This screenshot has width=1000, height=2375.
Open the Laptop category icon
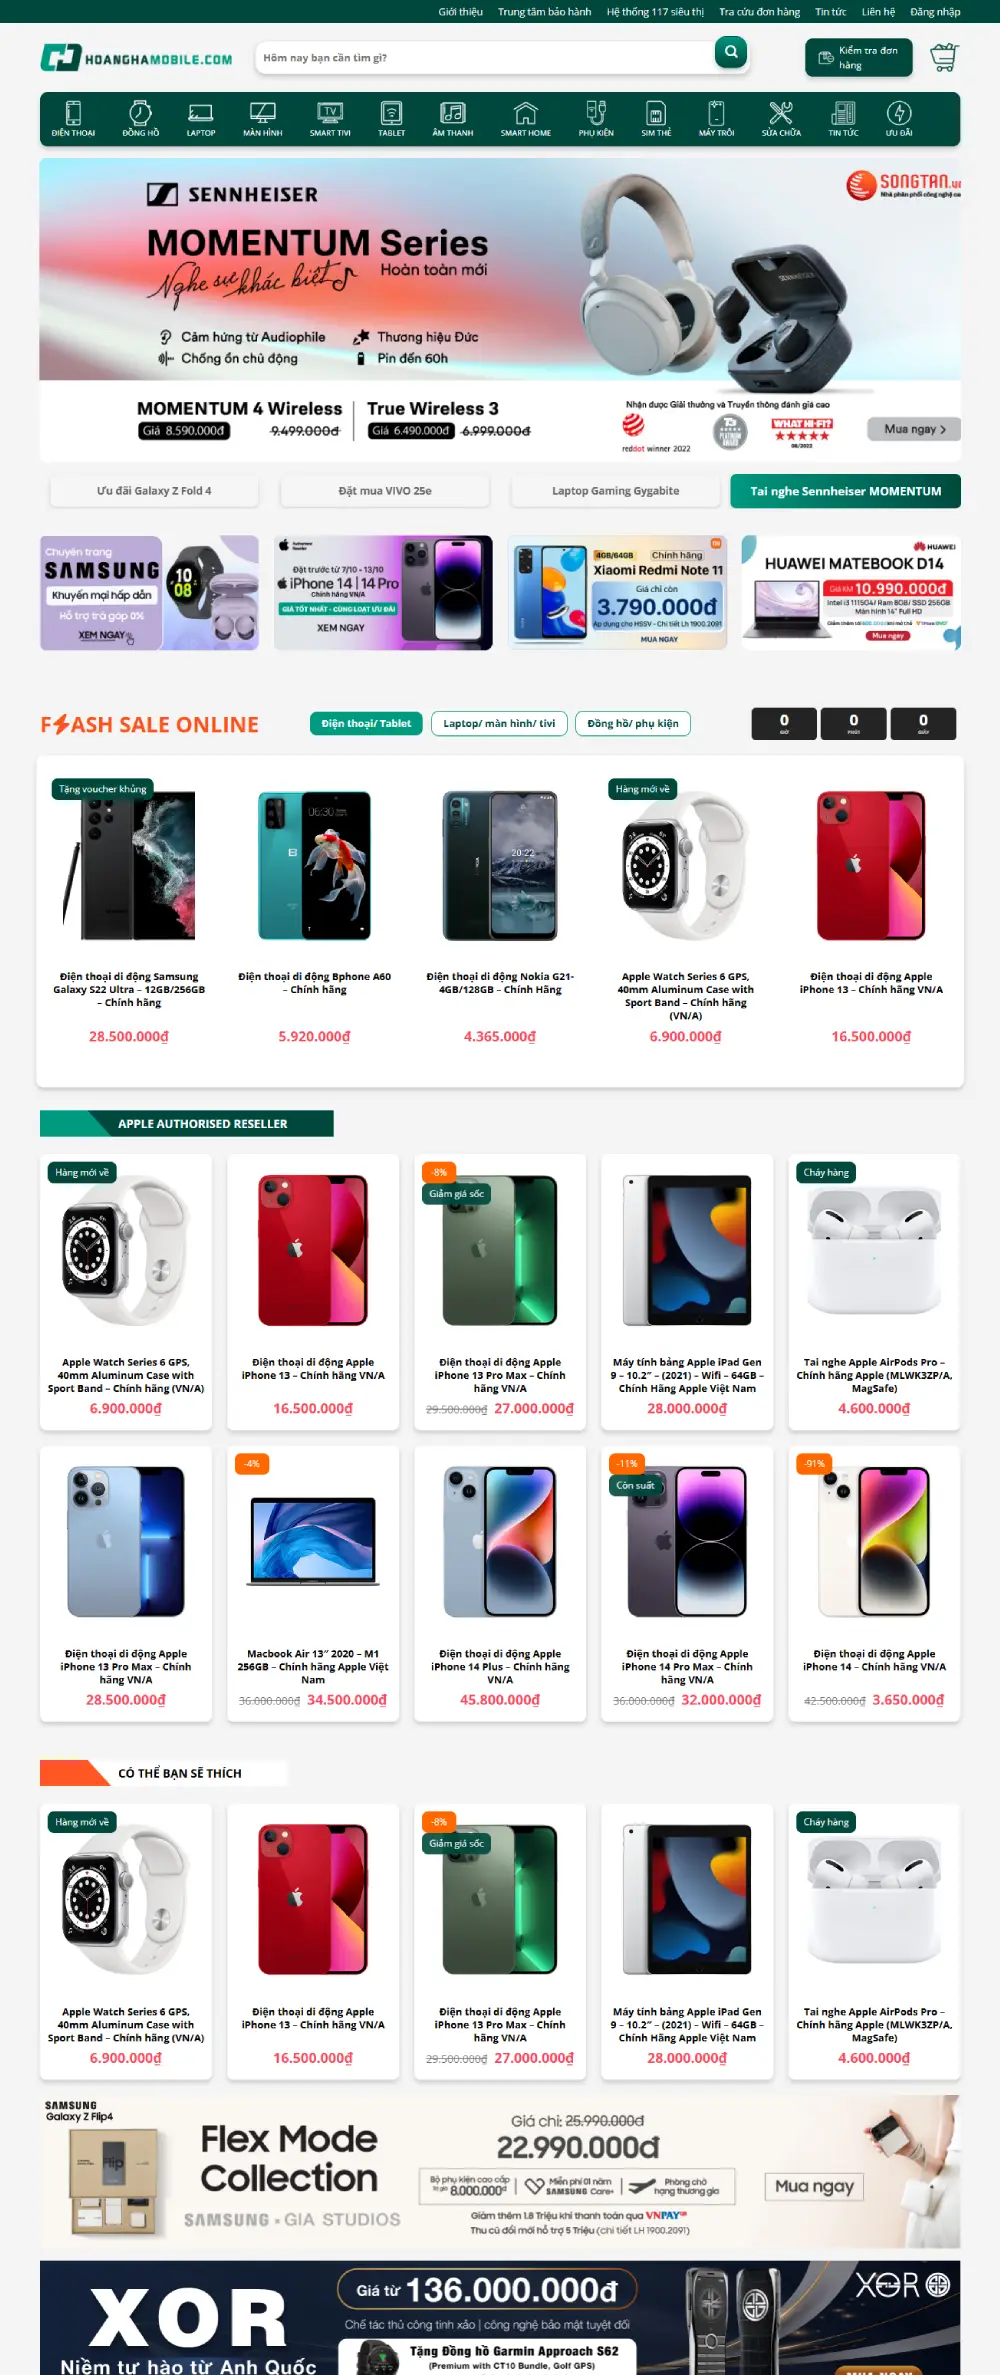pos(201,119)
